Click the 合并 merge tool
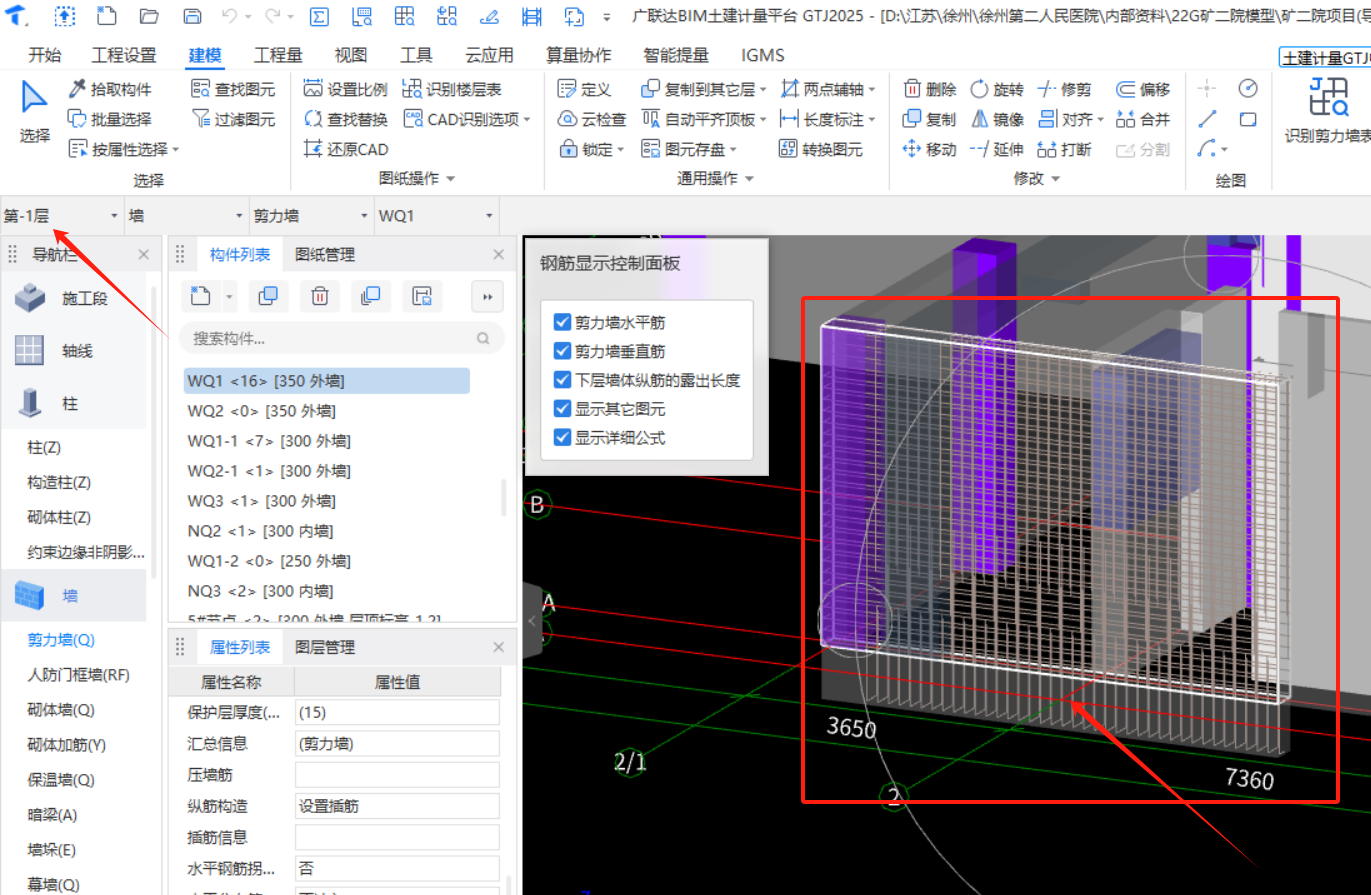Image resolution: width=1371 pixels, height=895 pixels. click(1143, 119)
